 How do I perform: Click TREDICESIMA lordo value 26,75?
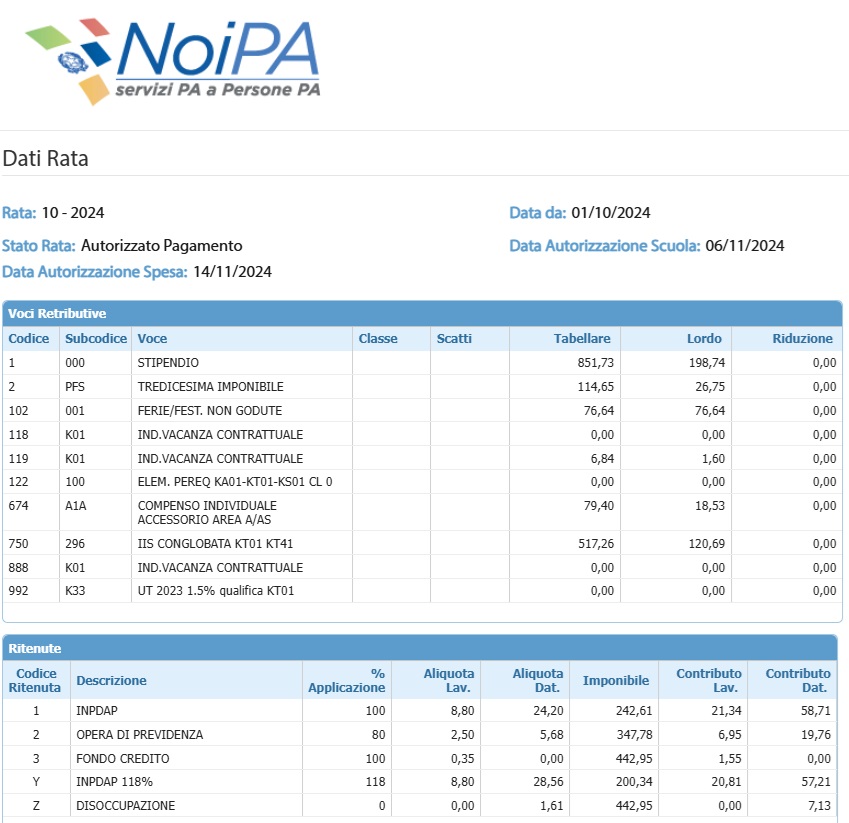coord(710,387)
